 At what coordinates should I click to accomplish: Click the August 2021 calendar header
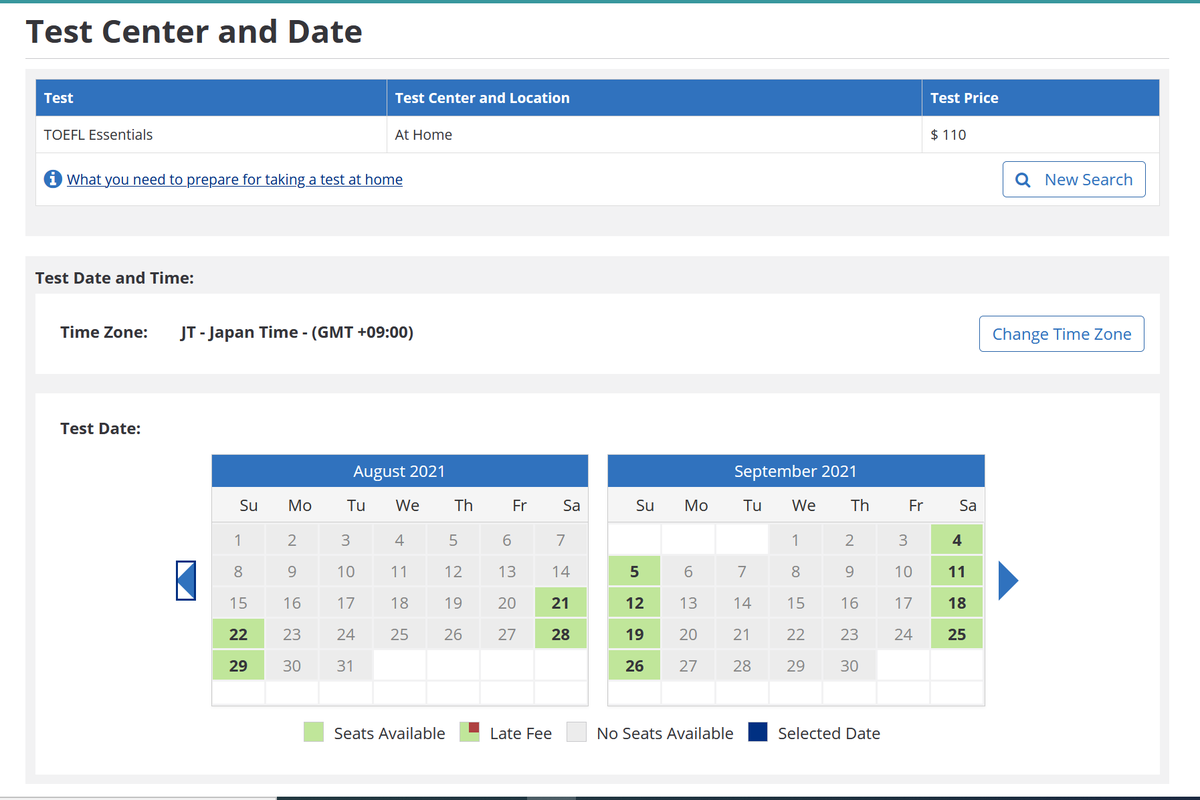pyautogui.click(x=399, y=471)
